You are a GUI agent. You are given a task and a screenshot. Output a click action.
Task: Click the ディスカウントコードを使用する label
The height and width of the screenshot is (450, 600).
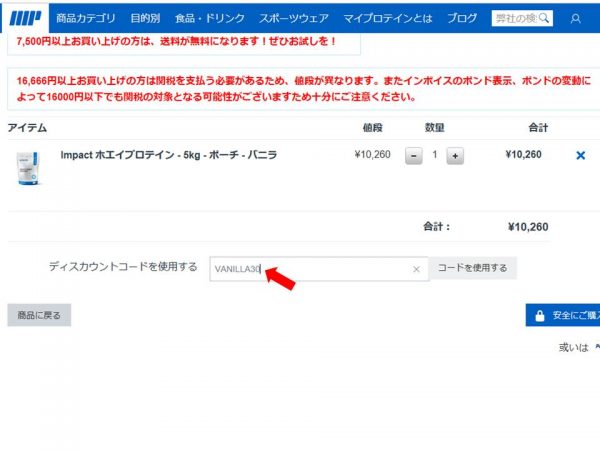[x=123, y=267]
